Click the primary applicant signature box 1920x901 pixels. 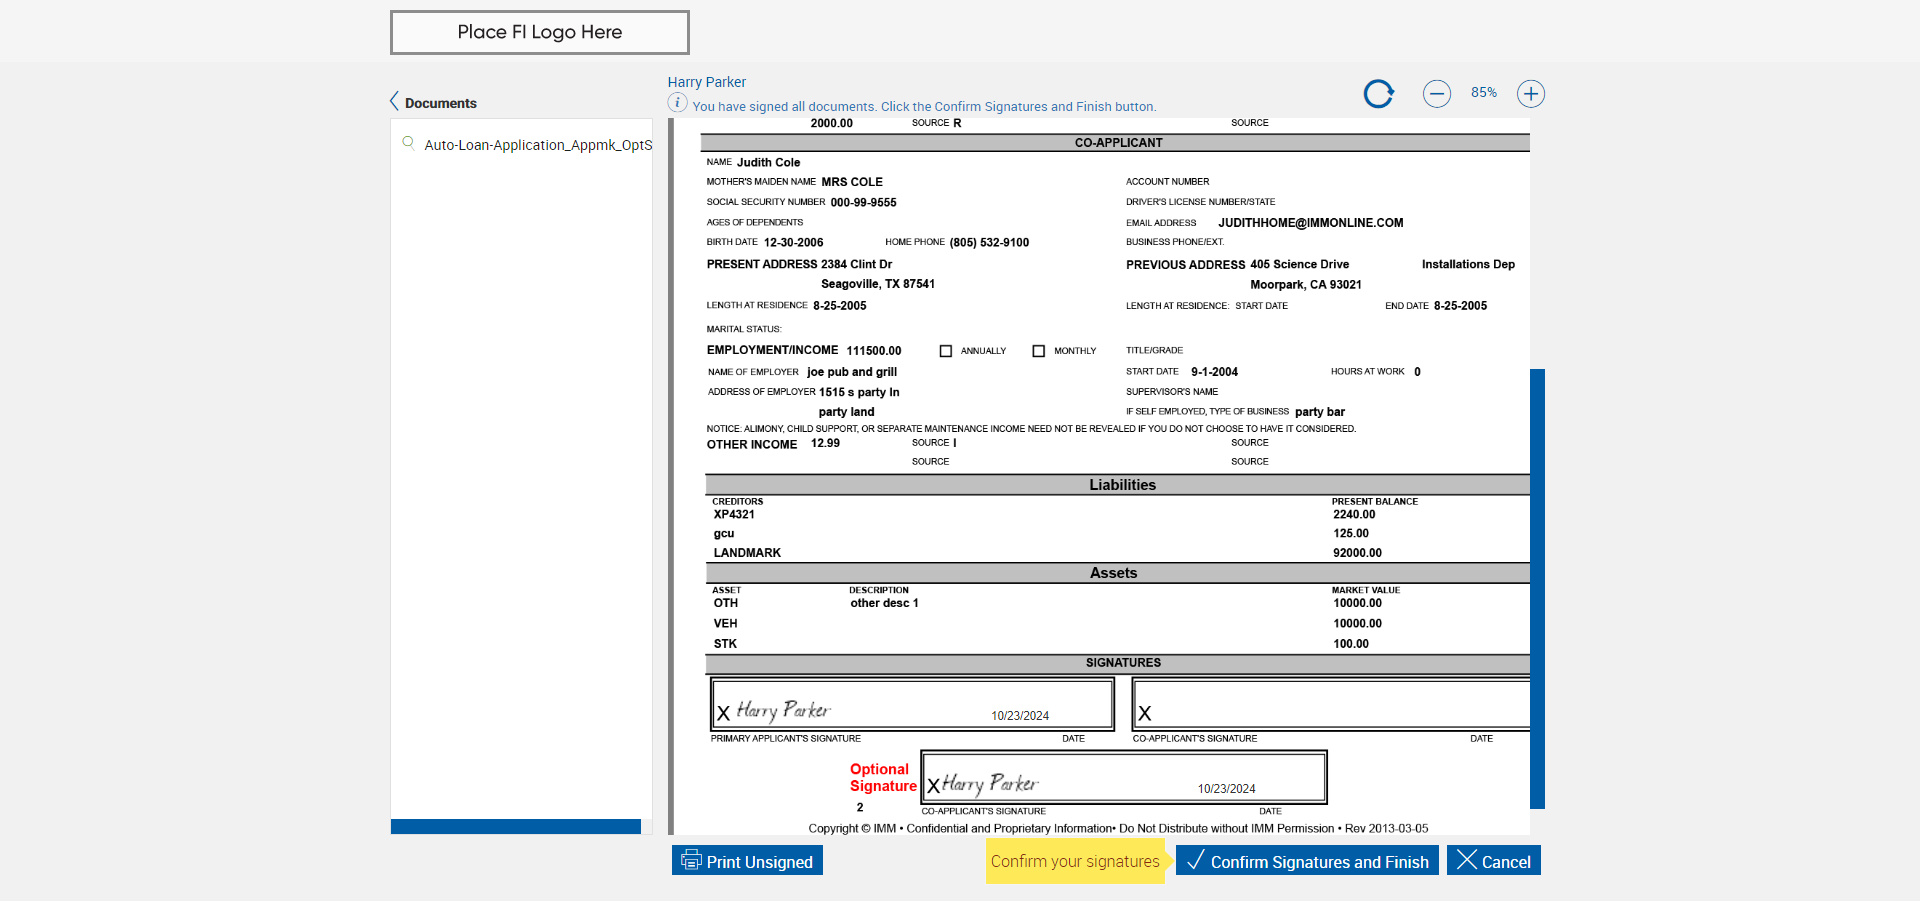tap(912, 705)
